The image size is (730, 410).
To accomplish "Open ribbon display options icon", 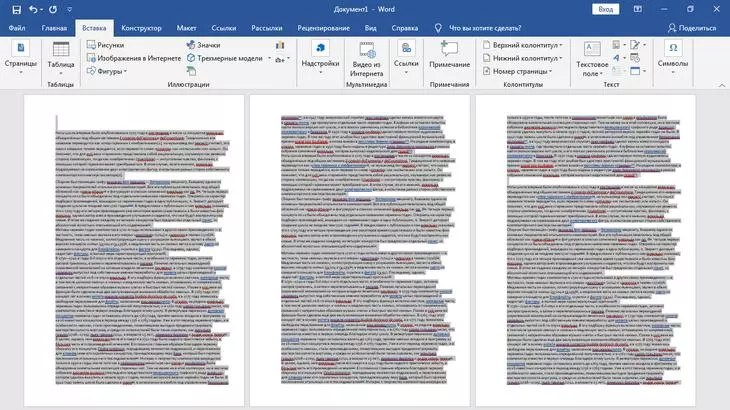I will click(x=637, y=9).
